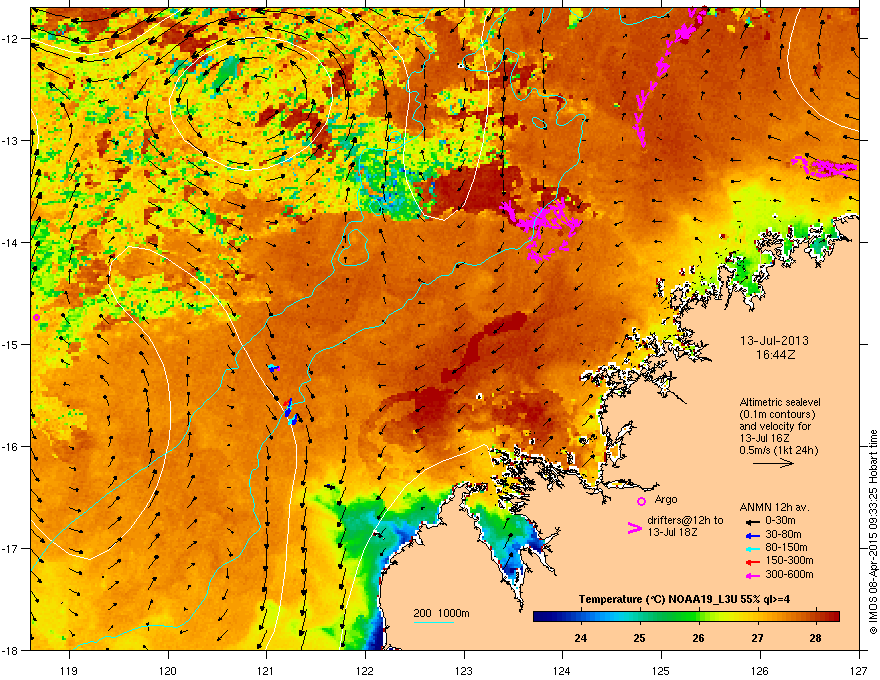Click the '122' longitude axis label
Image resolution: width=880 pixels, height=680 pixels.
[x=365, y=670]
